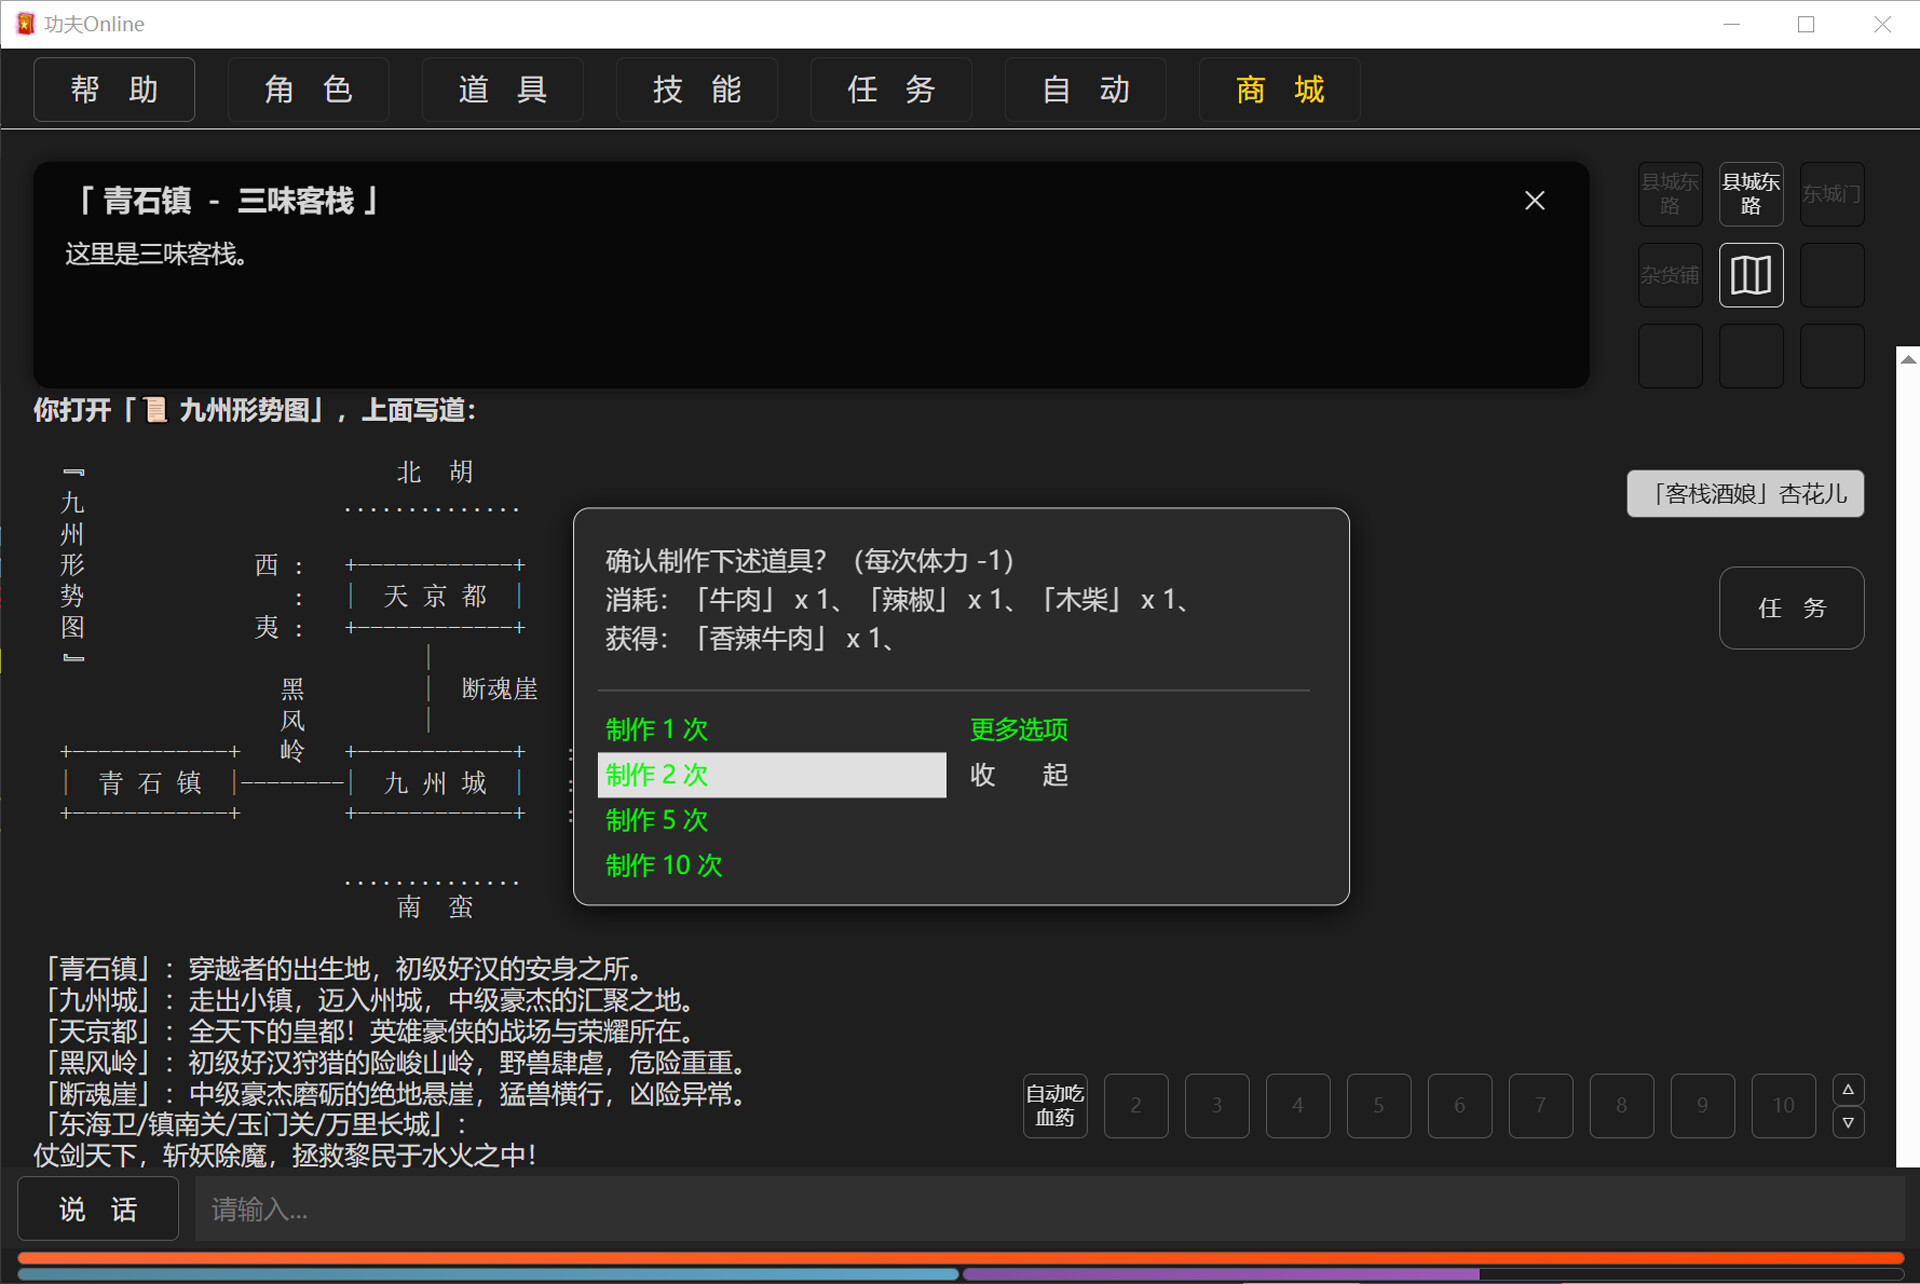This screenshot has width=1920, height=1284.
Task: Expand 更多选项 in the crafting dialog
Action: coord(1017,729)
